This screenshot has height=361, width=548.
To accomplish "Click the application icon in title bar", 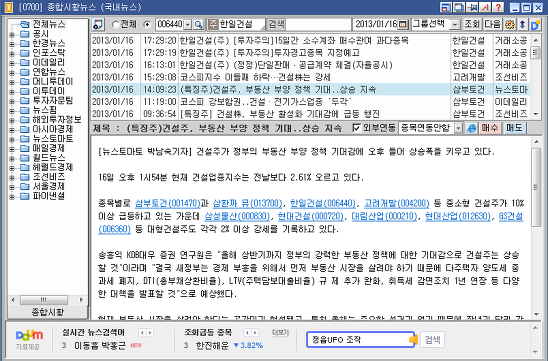I will click(x=8, y=7).
